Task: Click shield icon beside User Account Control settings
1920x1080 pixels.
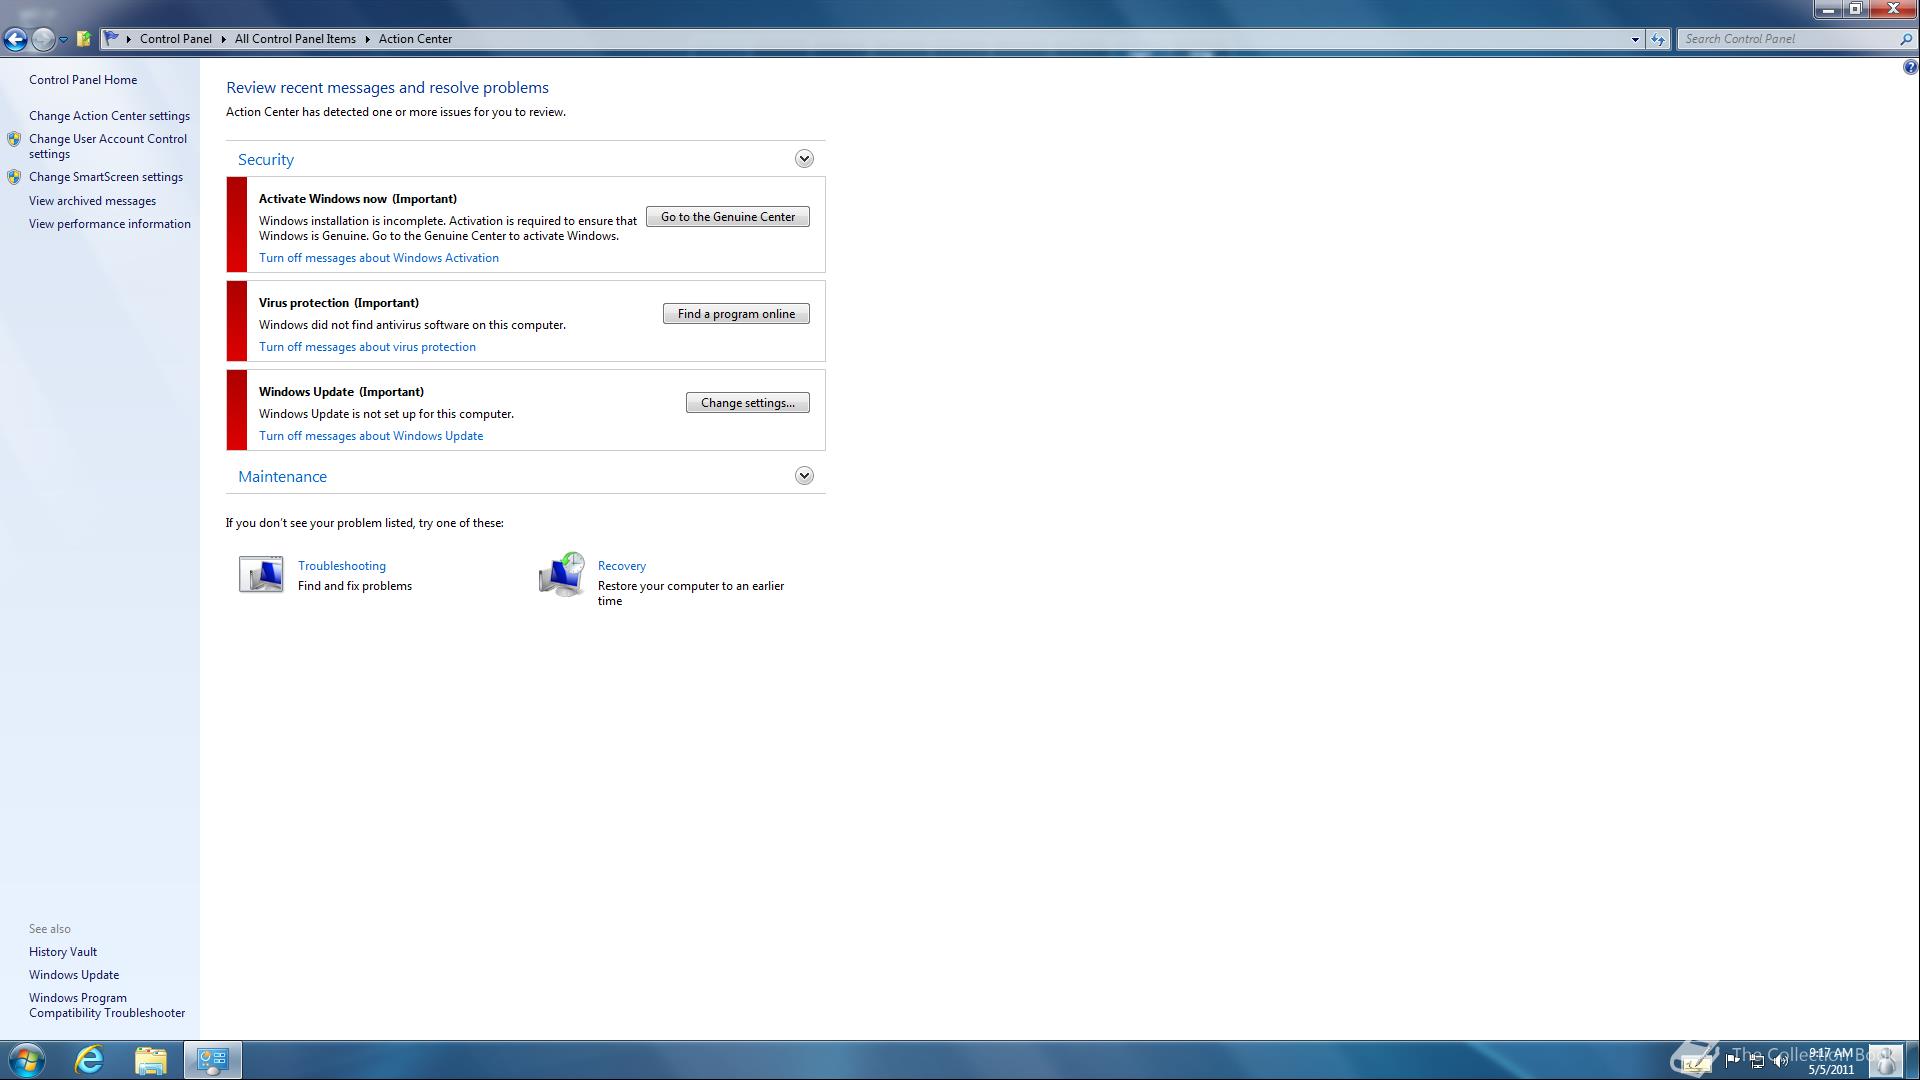Action: click(x=14, y=139)
